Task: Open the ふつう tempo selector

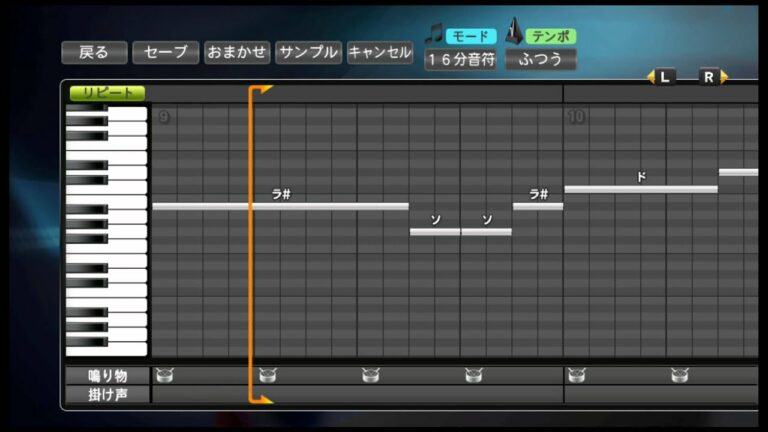Action: pyautogui.click(x=540, y=59)
